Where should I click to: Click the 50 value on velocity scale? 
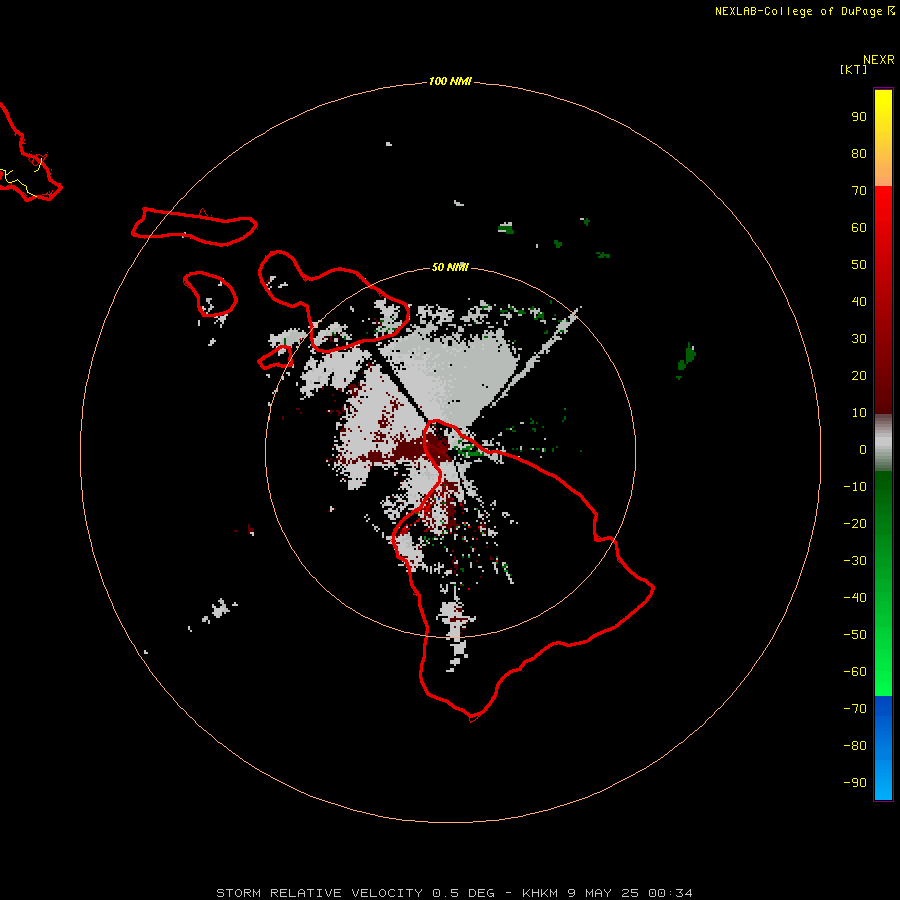click(x=859, y=265)
